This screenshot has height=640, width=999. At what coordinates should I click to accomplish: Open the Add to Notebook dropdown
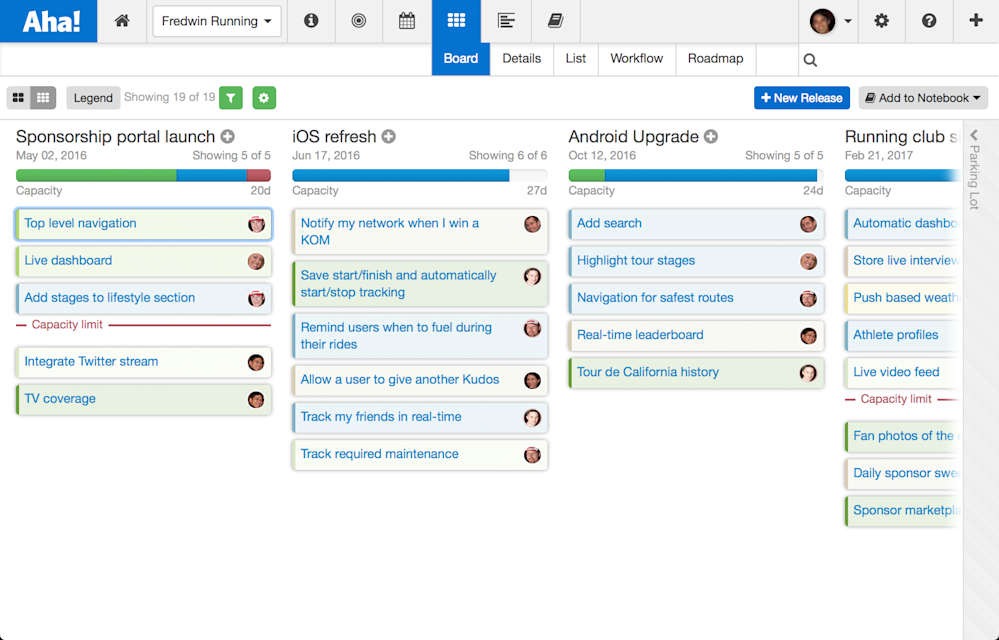(922, 97)
